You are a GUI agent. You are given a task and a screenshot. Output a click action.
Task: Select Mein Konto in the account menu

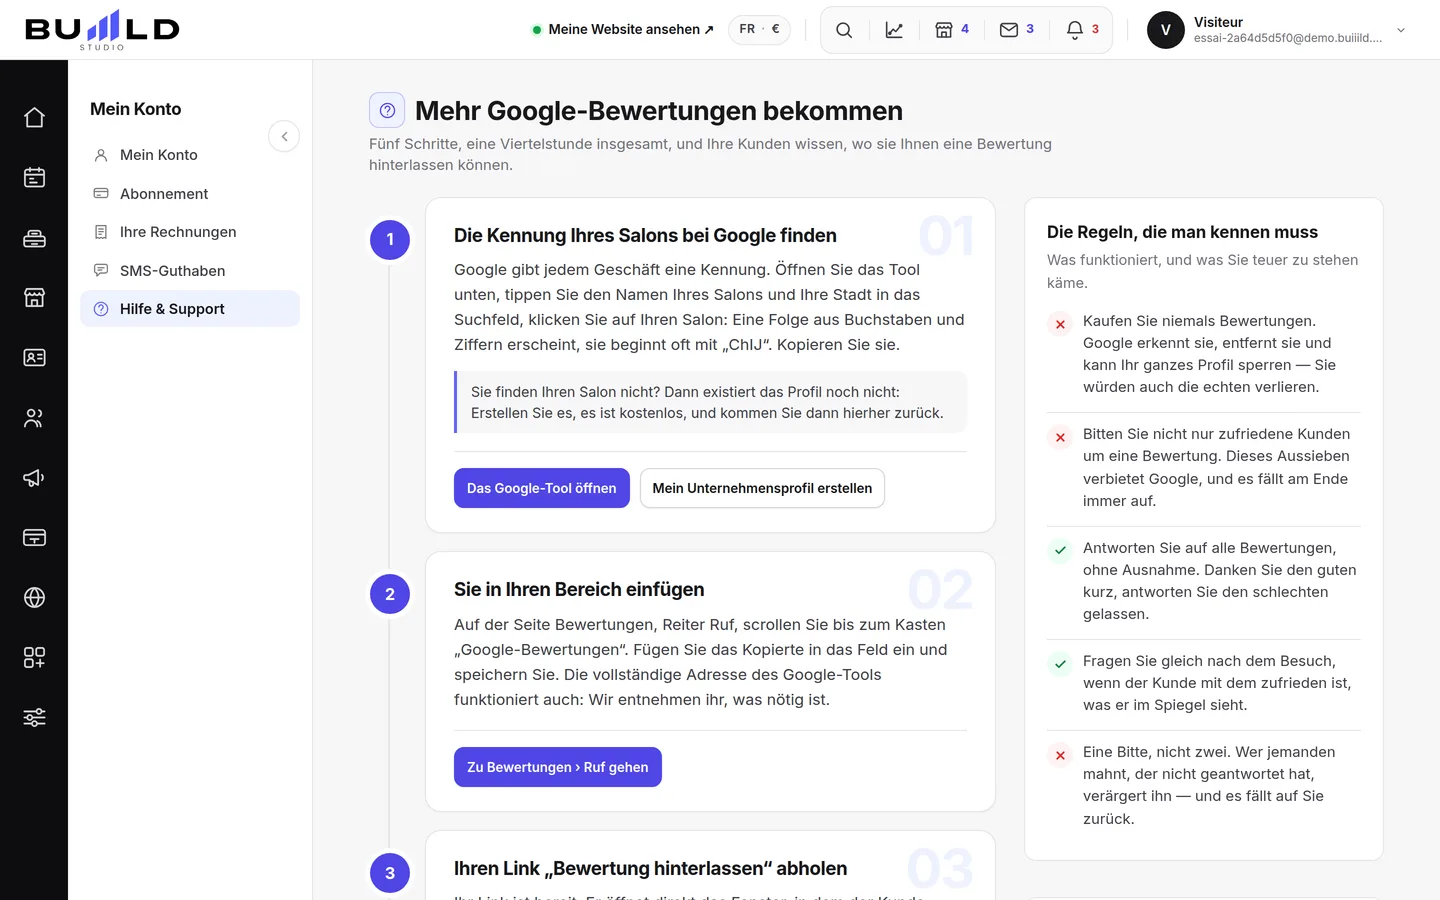190,155
